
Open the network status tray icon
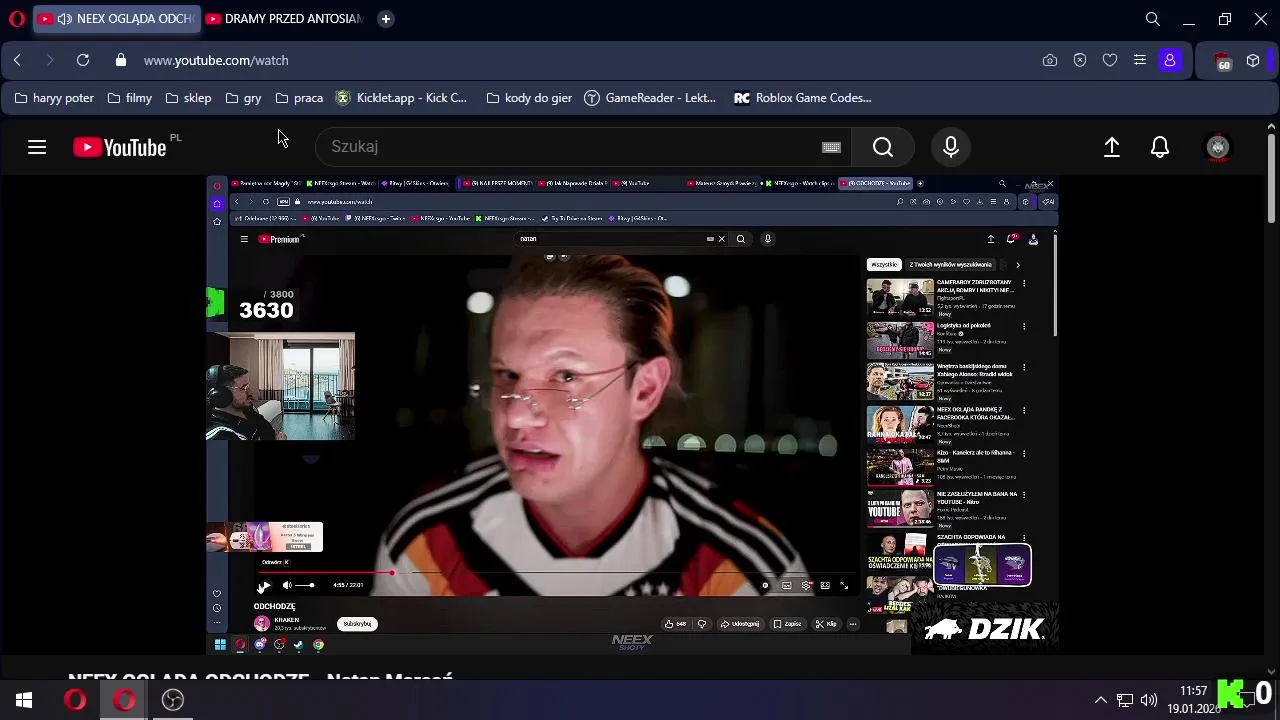tap(1125, 700)
